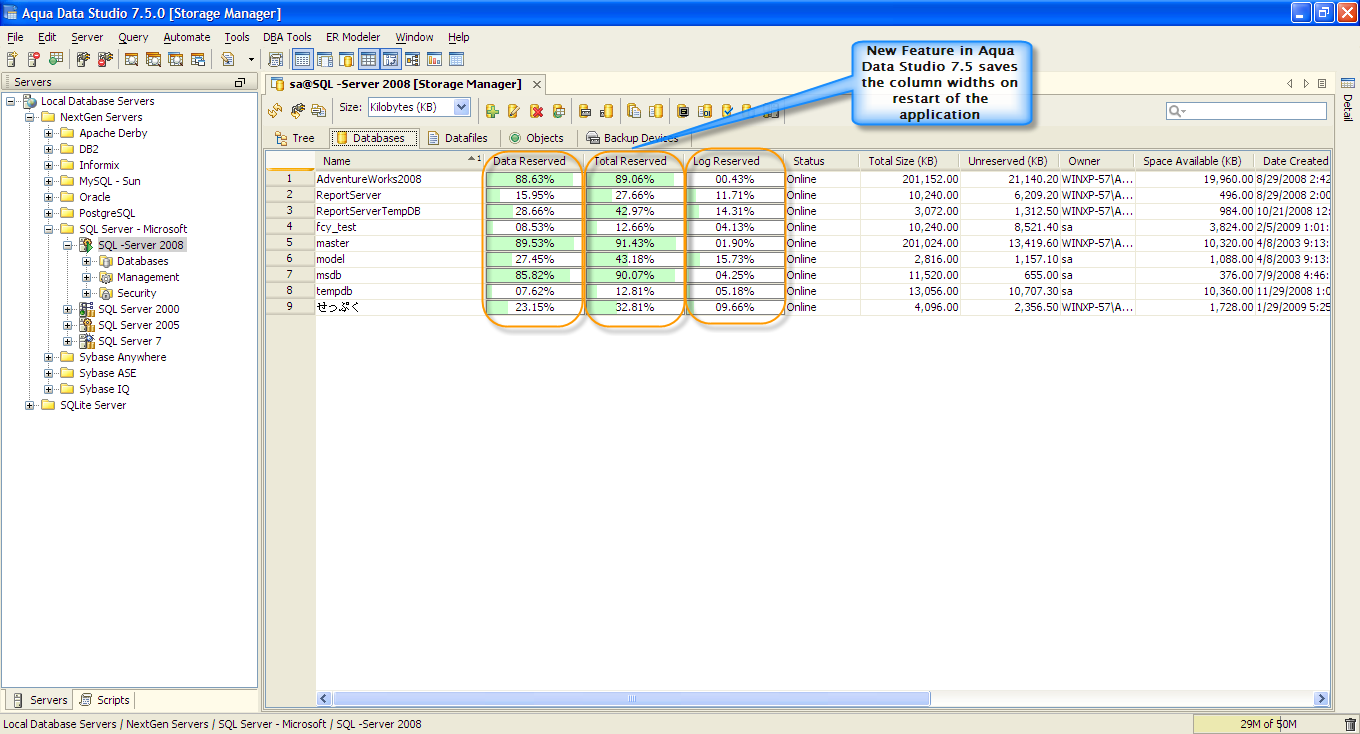Viewport: 1360px width, 734px height.
Task: Click the refresh-with-tools icon in Storage Manager toolbar
Action: 297,110
